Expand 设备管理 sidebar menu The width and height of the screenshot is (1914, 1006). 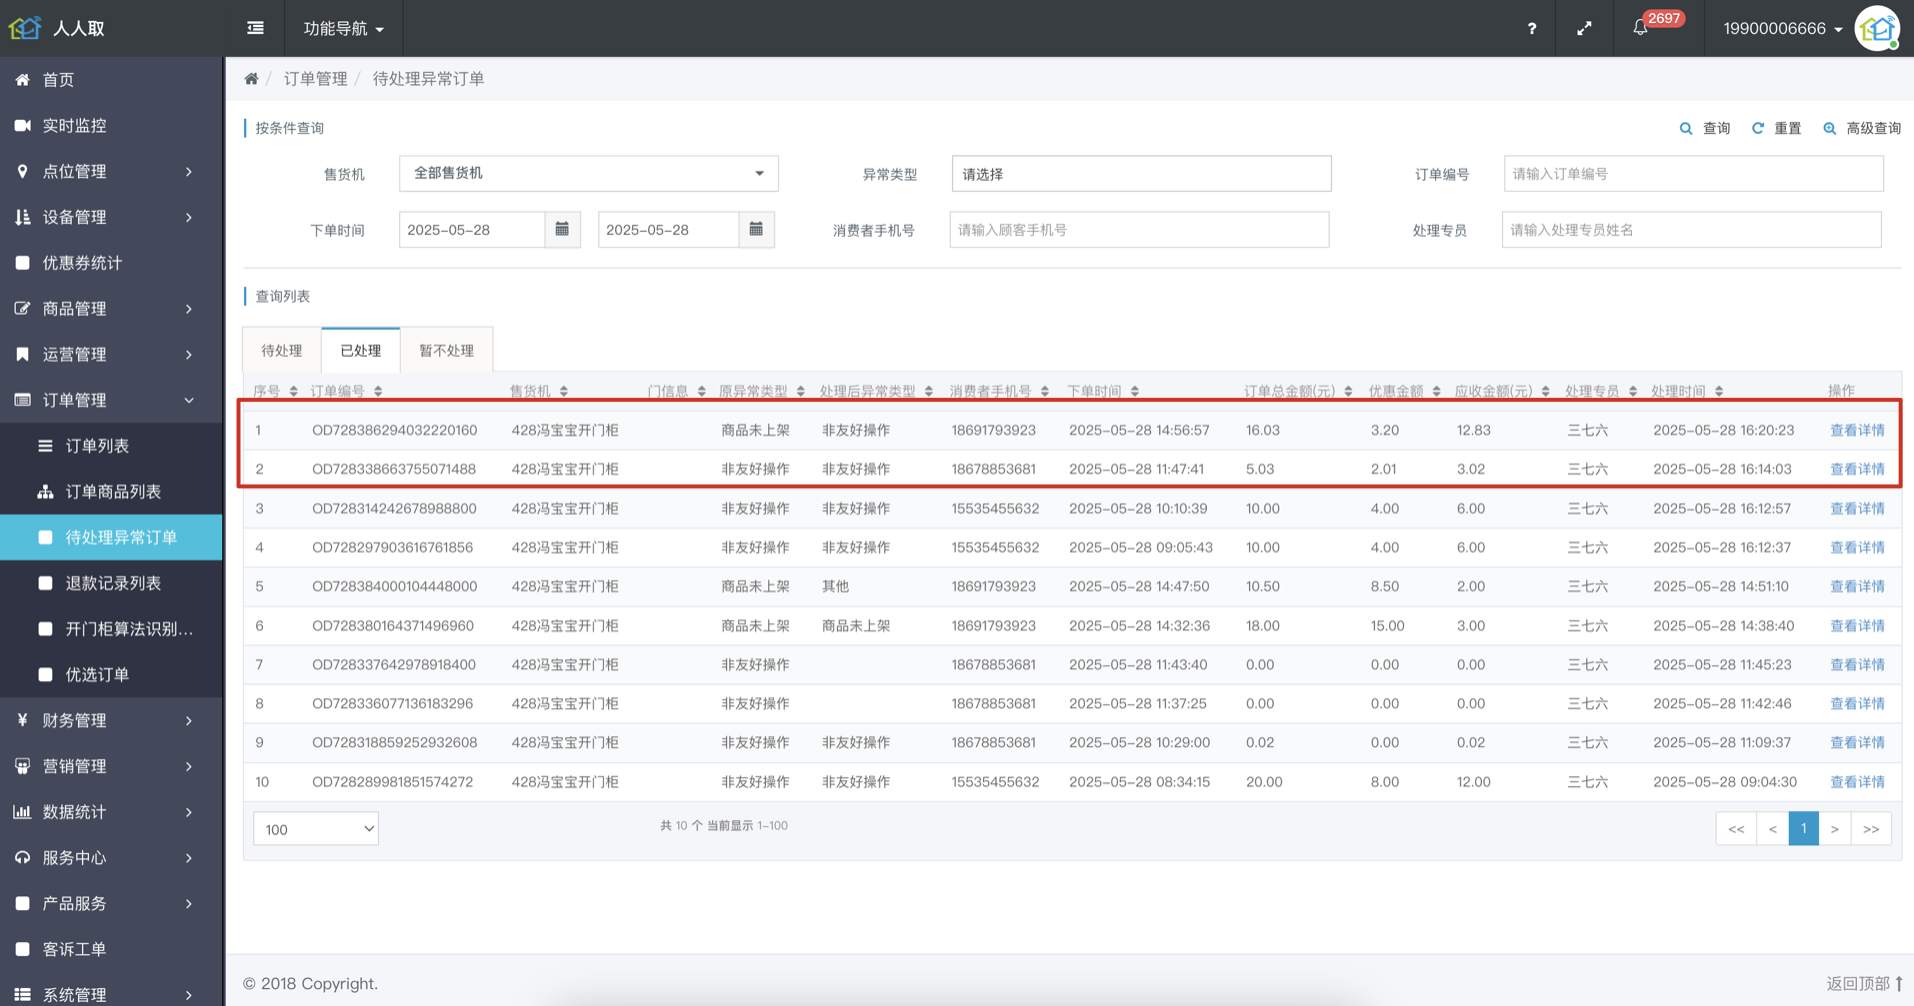click(x=111, y=217)
